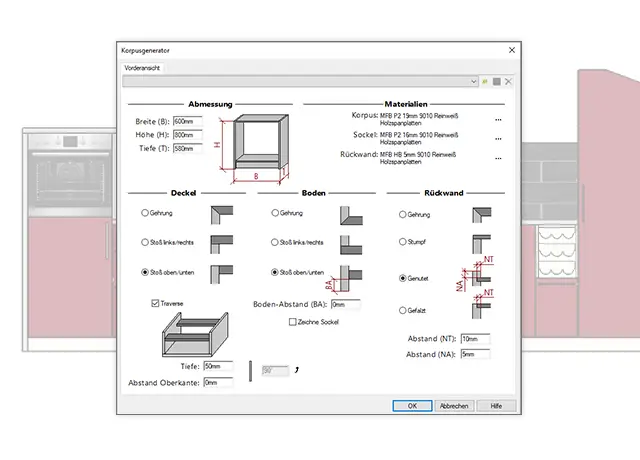The height and width of the screenshot is (460, 640).
Task: Select Gefalzt option under Rückwand
Action: [402, 311]
